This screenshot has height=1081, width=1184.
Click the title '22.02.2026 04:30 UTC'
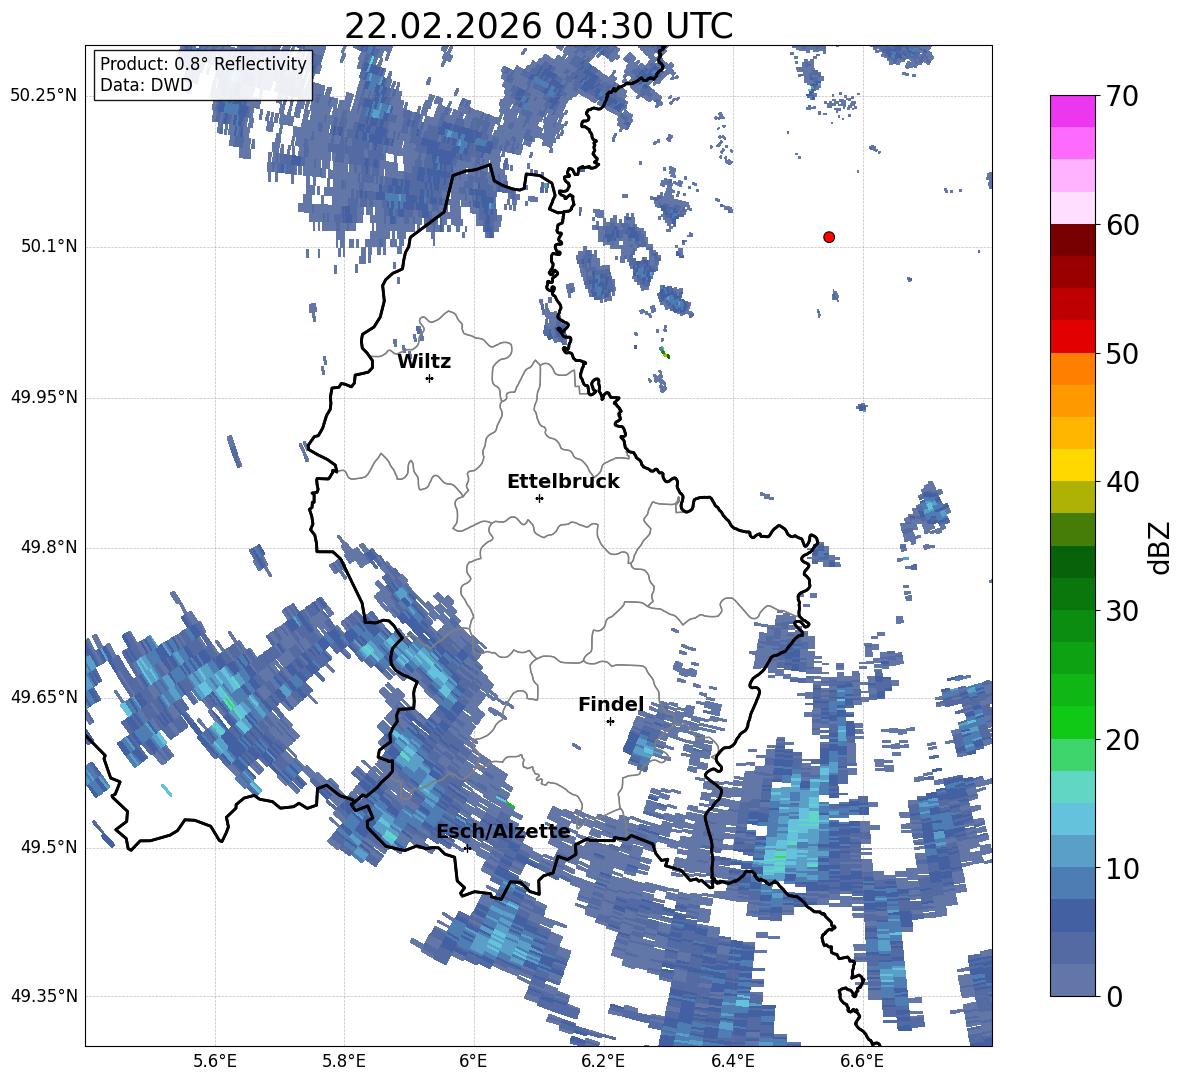tap(538, 26)
